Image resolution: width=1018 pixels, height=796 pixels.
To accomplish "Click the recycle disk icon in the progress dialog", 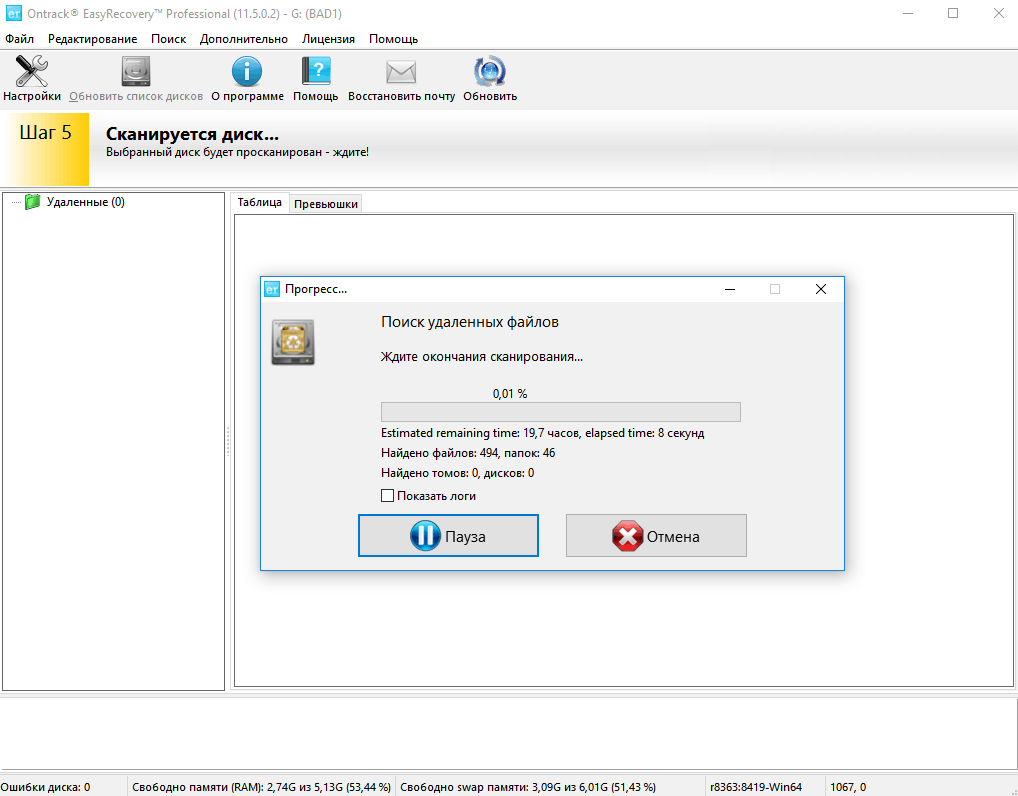I will click(x=293, y=342).
